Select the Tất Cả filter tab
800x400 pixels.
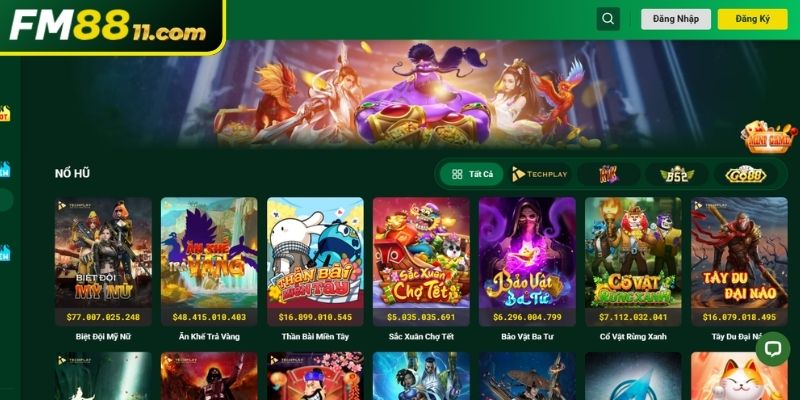[x=472, y=174]
